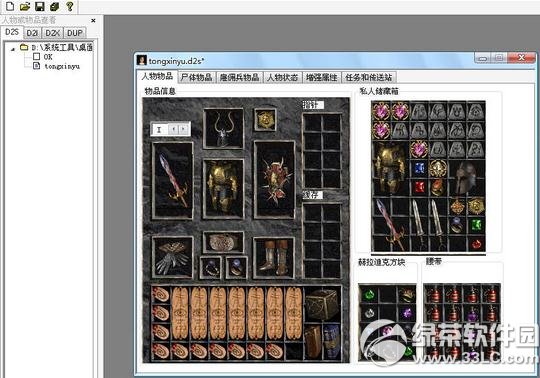Select the blue tome in the inventory
Screen dimensions: 540x378
coord(331,342)
